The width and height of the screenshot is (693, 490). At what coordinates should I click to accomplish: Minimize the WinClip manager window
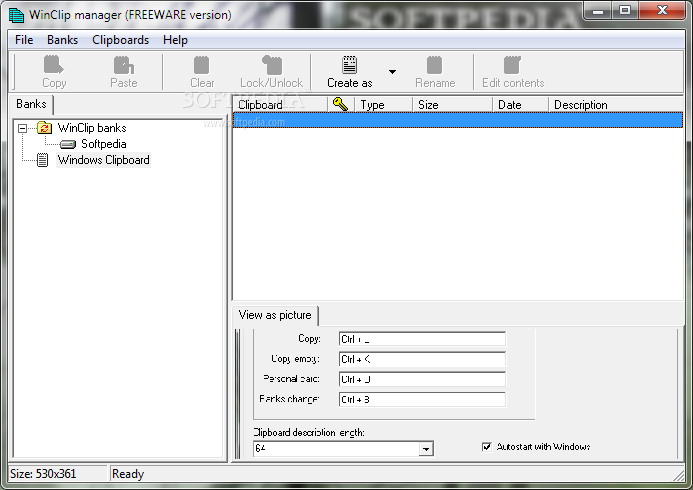(598, 11)
